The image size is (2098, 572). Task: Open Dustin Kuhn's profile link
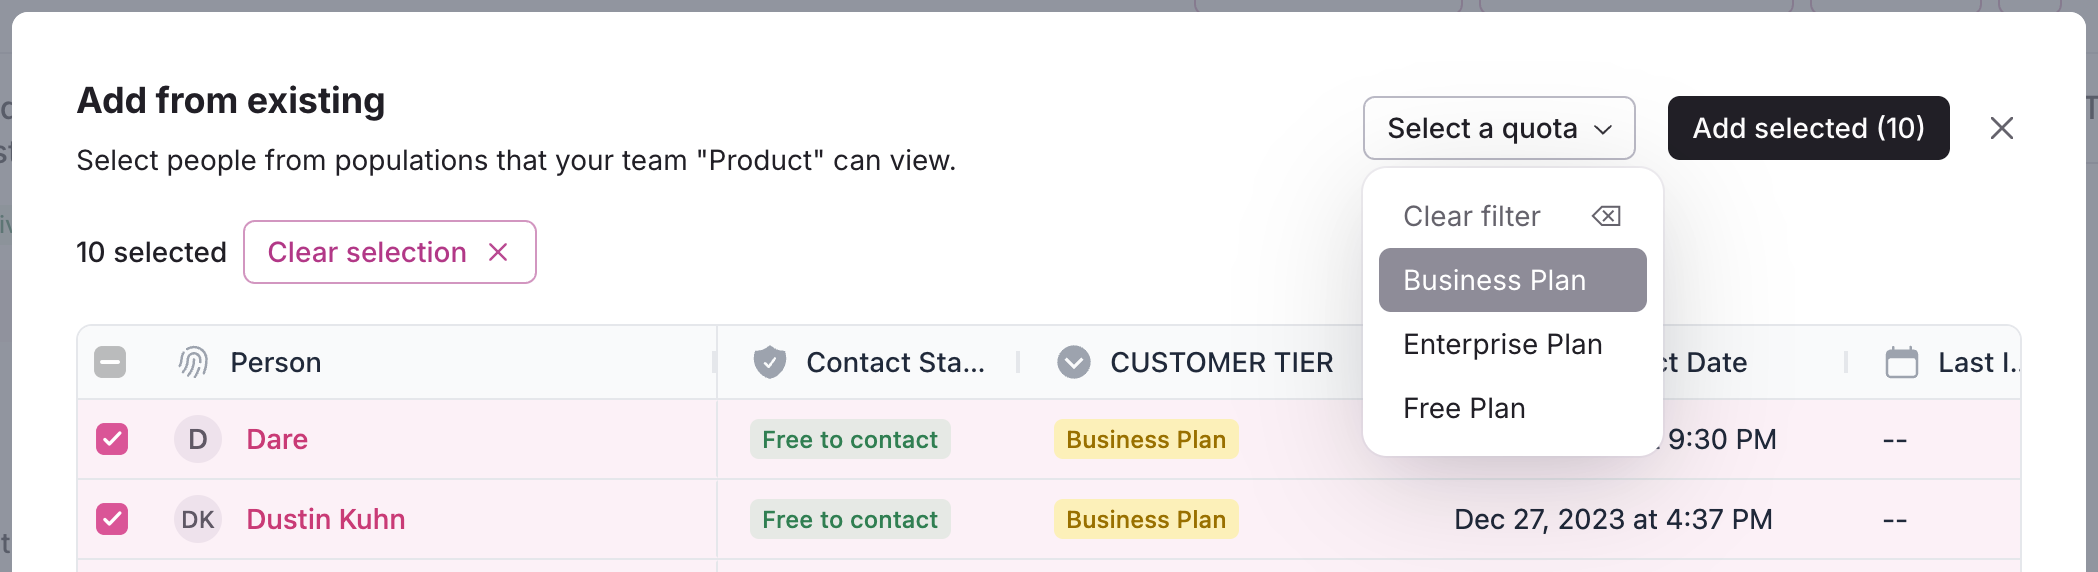pos(326,519)
